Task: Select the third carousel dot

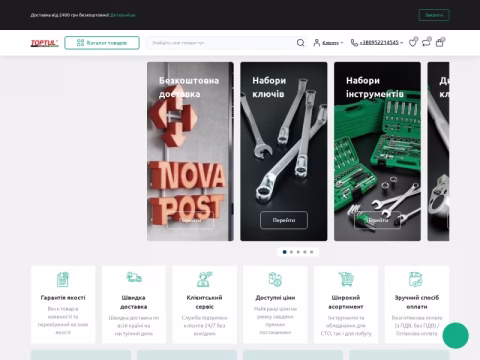Action: tap(298, 252)
